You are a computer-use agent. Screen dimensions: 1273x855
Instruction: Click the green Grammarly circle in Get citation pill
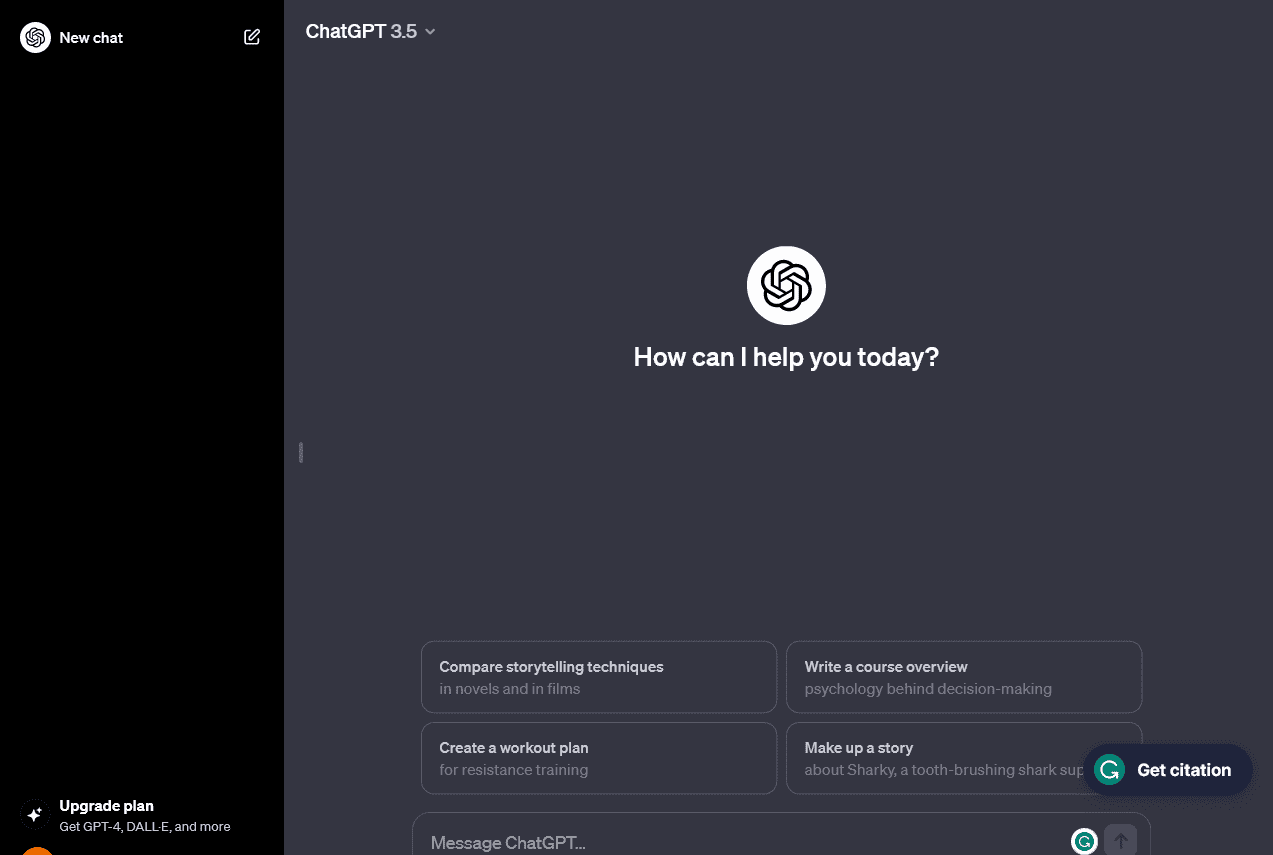click(1109, 770)
